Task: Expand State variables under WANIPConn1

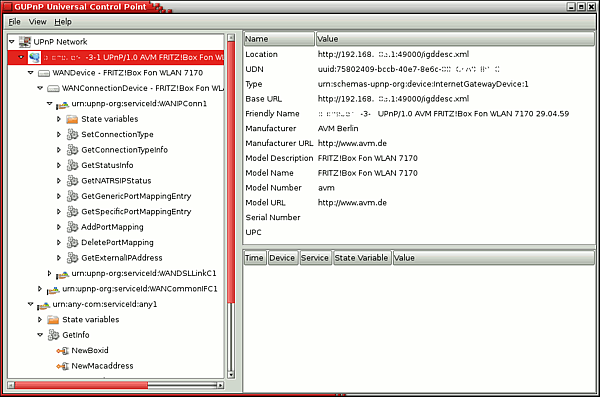Action: tap(59, 119)
